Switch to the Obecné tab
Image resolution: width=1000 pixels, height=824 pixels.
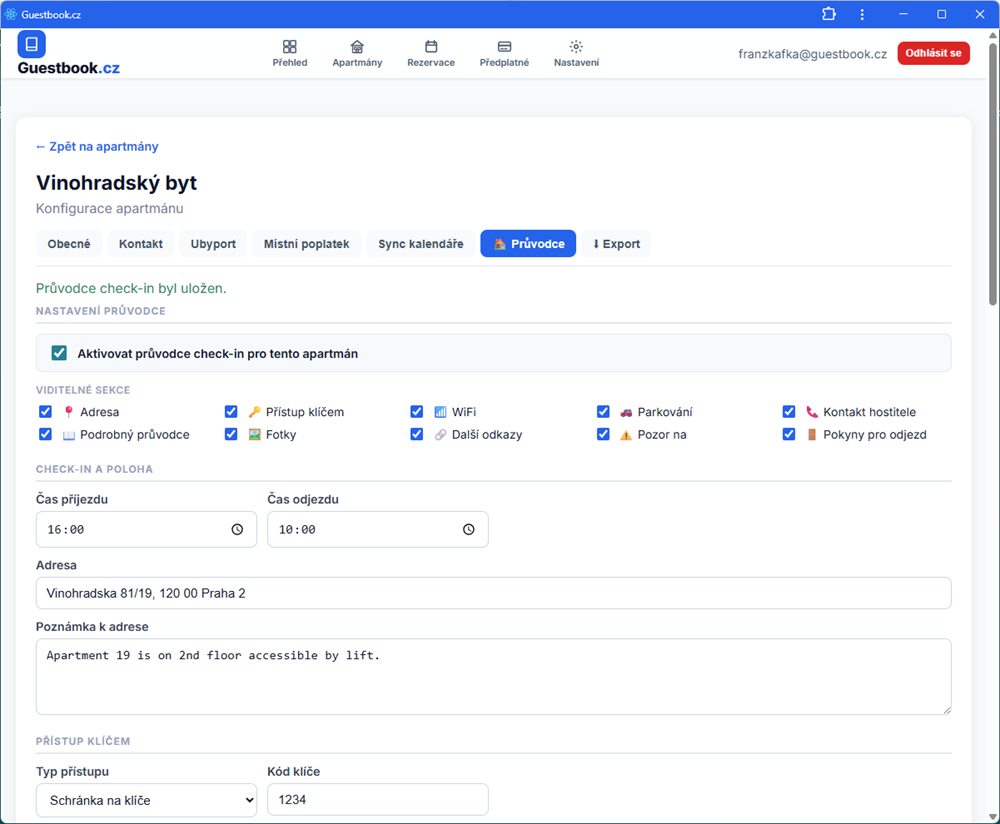tap(69, 244)
